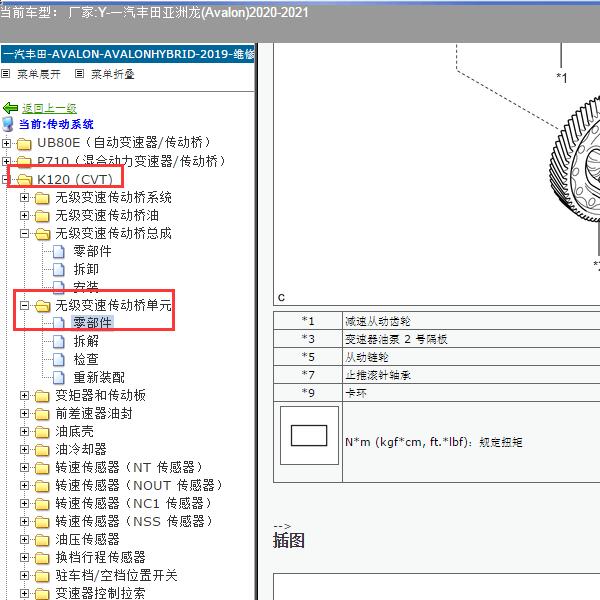The height and width of the screenshot is (600, 600).
Task: Collapse 无级变速传动桥总成 node
Action: point(24,233)
